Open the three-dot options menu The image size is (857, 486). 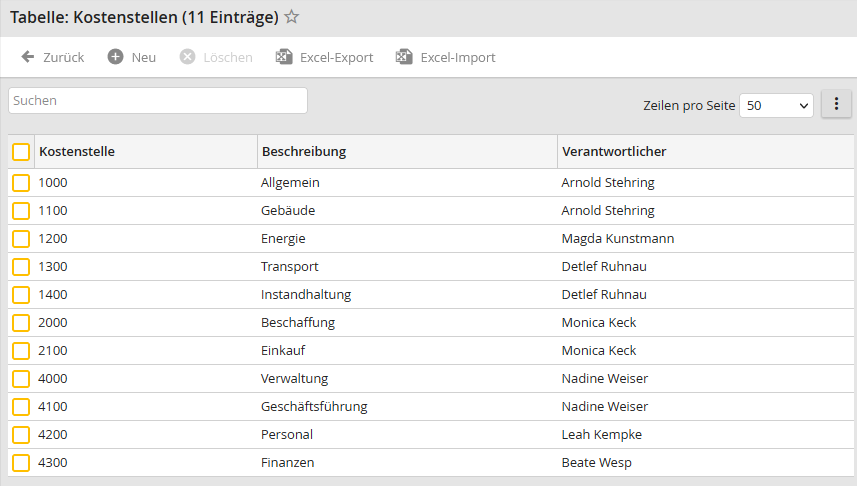(x=836, y=104)
